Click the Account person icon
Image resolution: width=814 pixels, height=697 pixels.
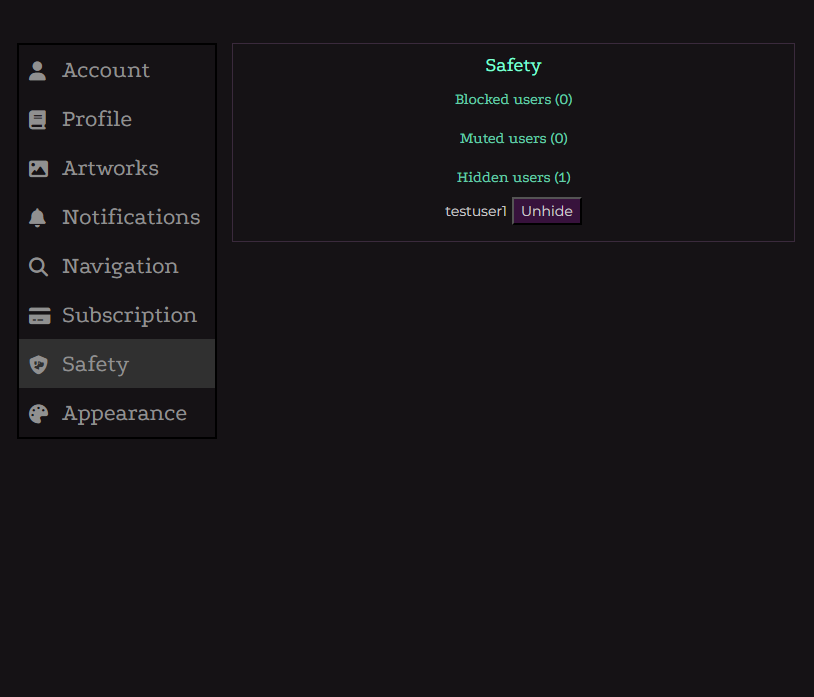click(38, 70)
